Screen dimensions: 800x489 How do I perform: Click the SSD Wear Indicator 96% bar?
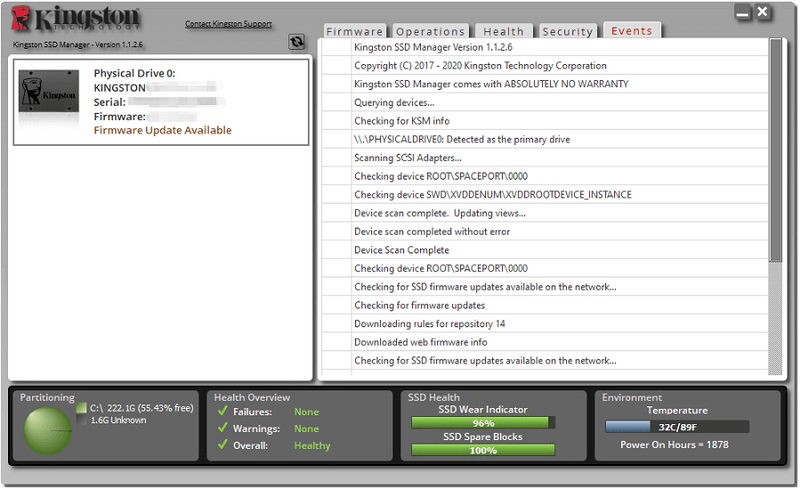click(x=483, y=423)
